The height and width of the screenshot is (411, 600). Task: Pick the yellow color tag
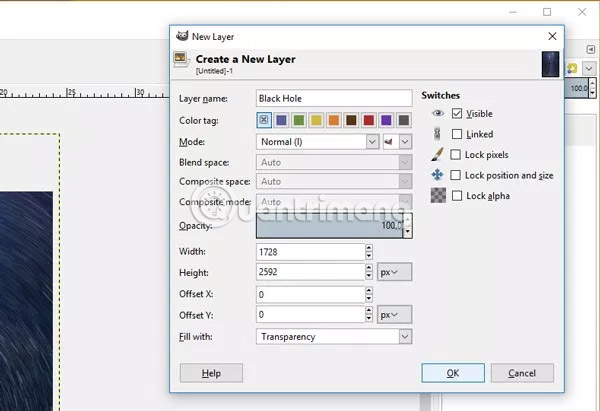point(316,120)
